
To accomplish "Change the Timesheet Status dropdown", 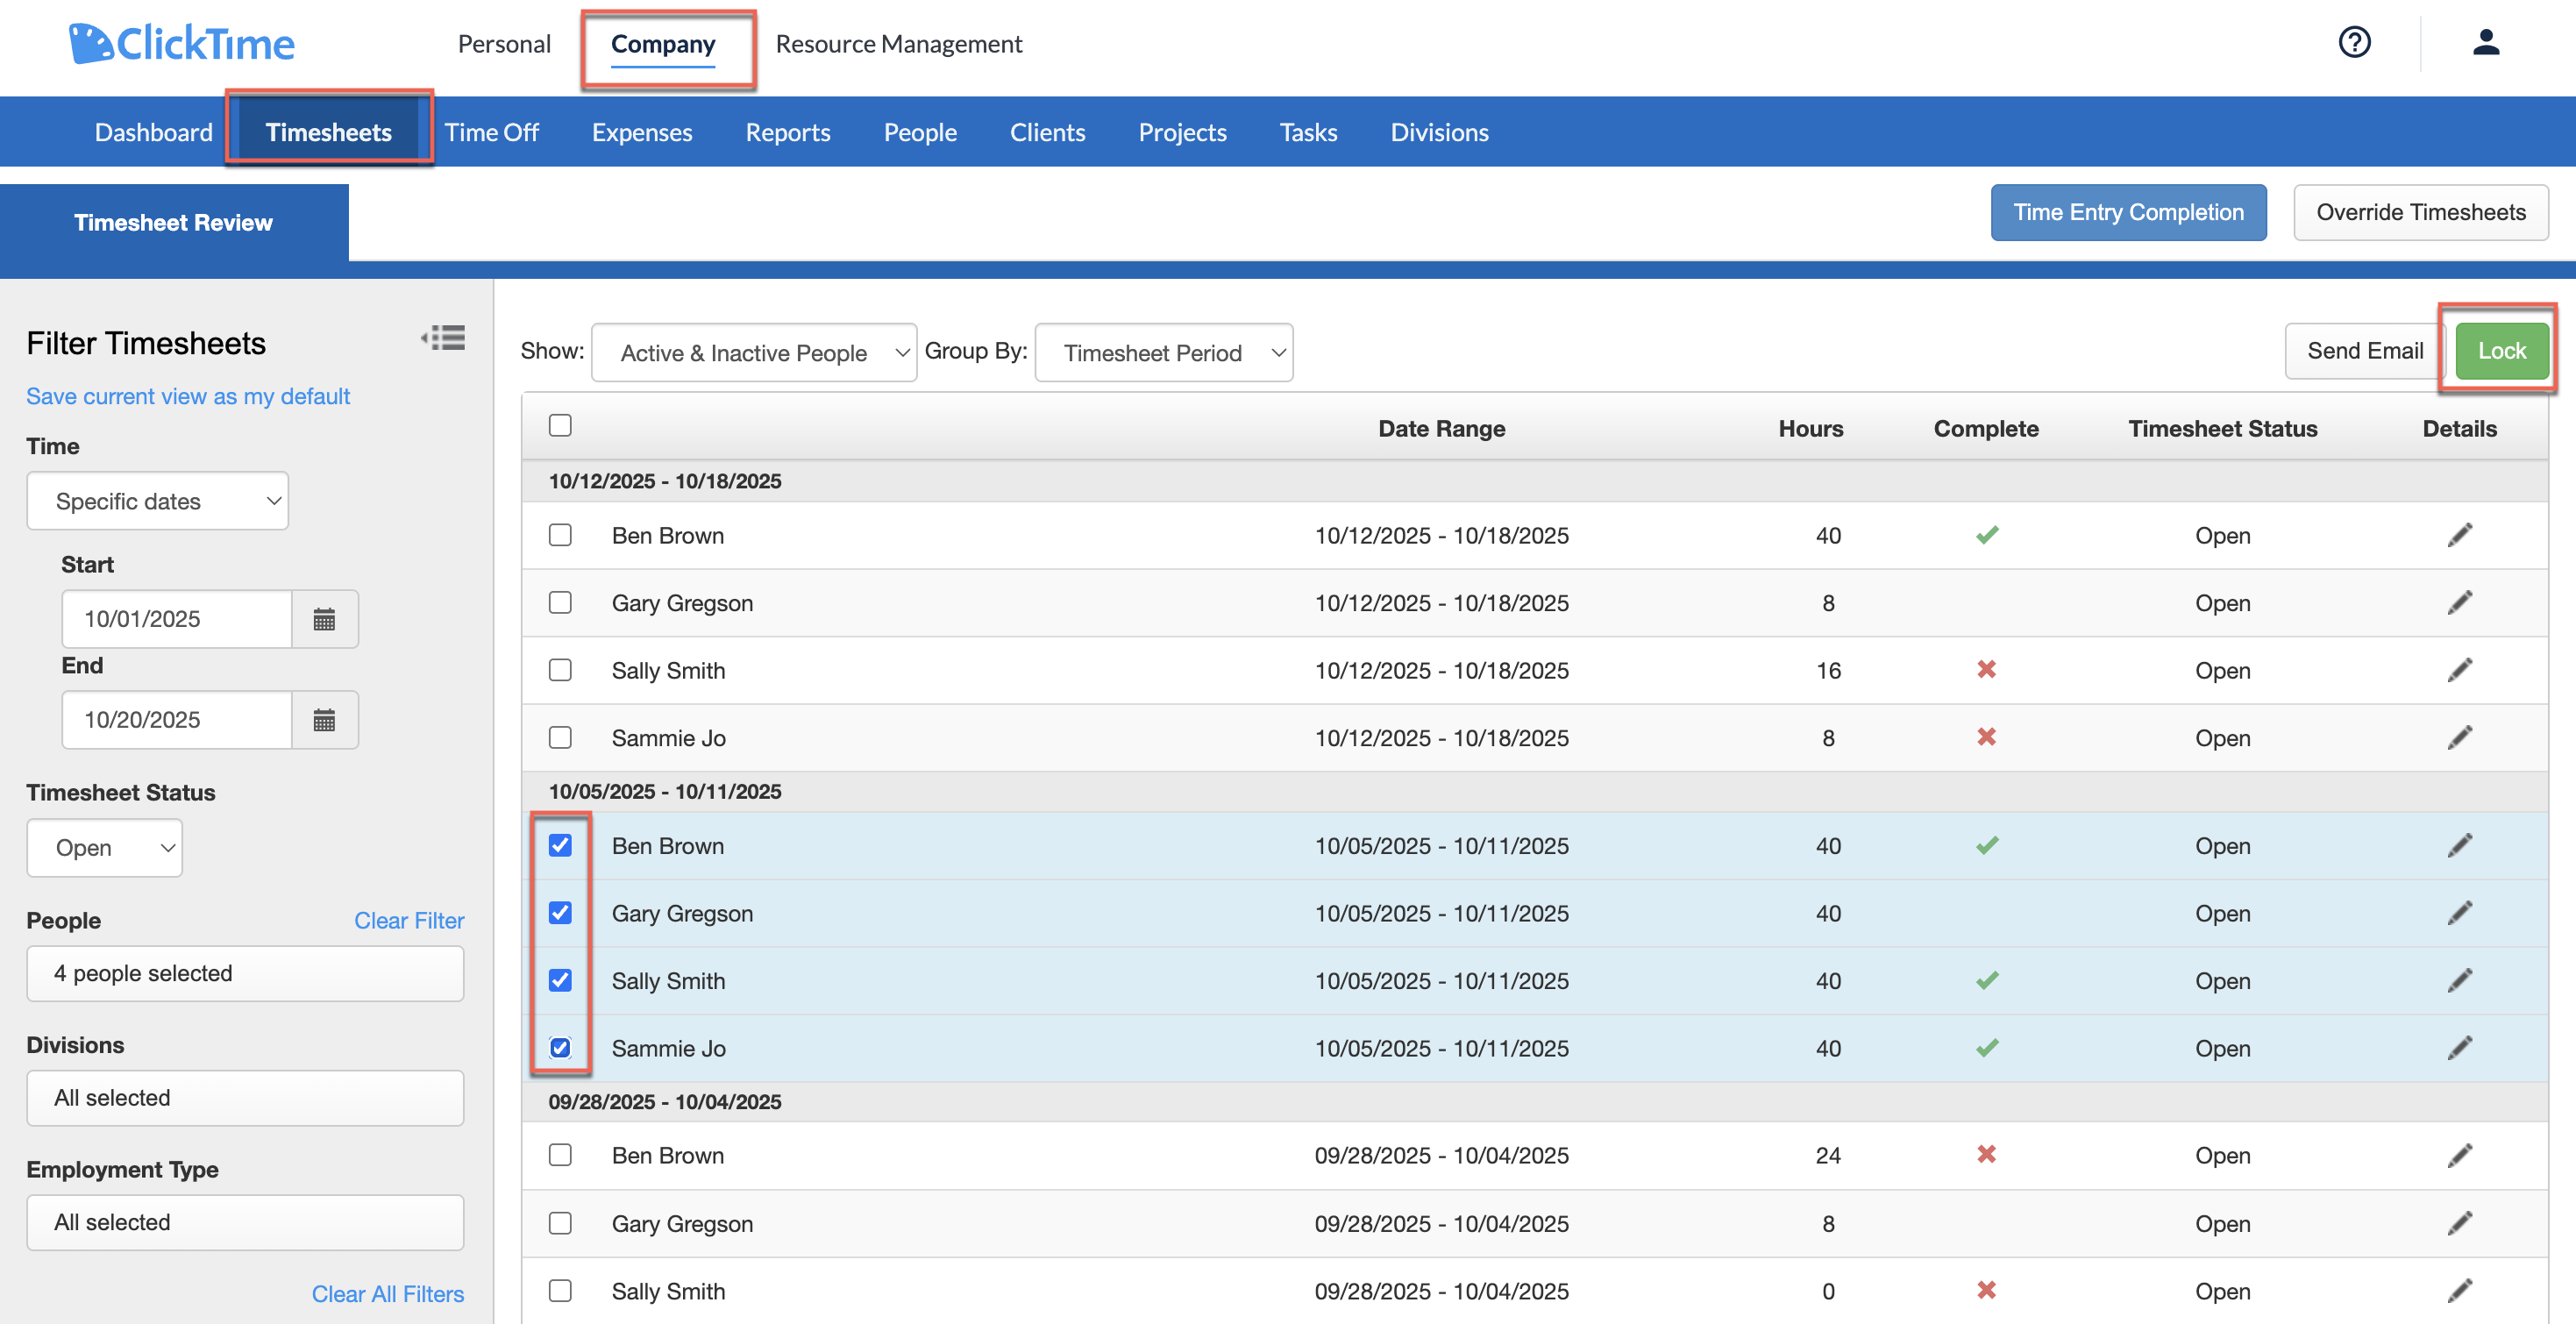I will tap(104, 847).
